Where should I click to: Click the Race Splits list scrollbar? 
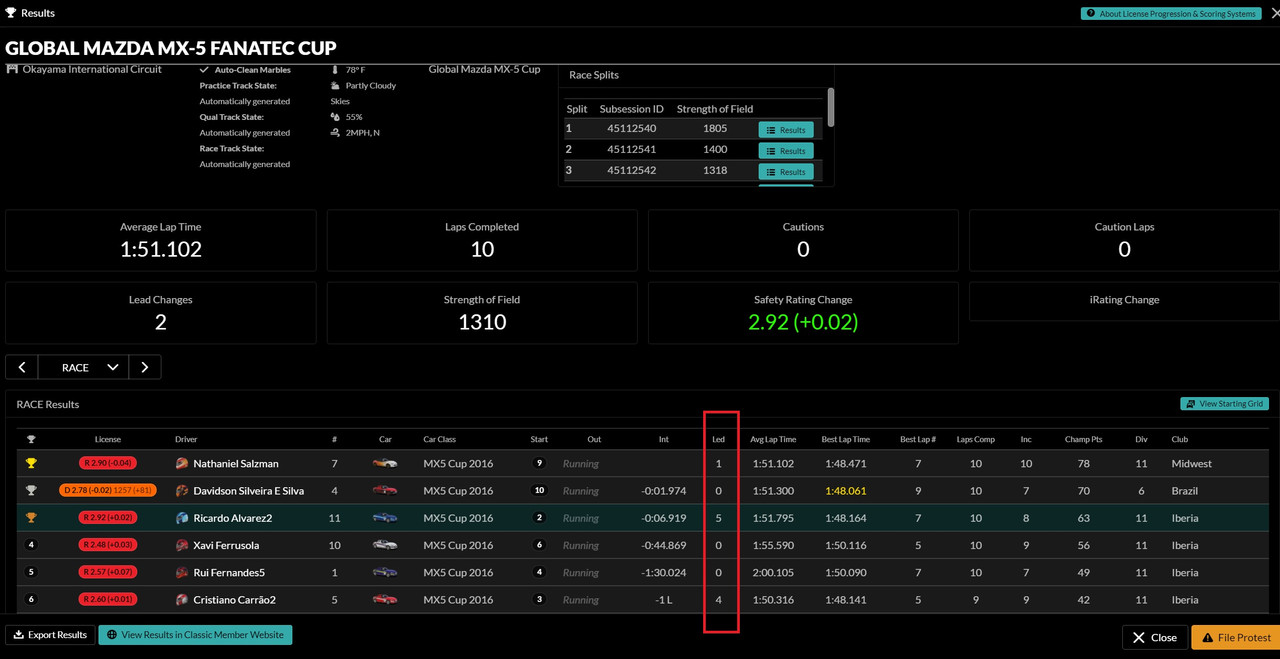tap(830, 107)
